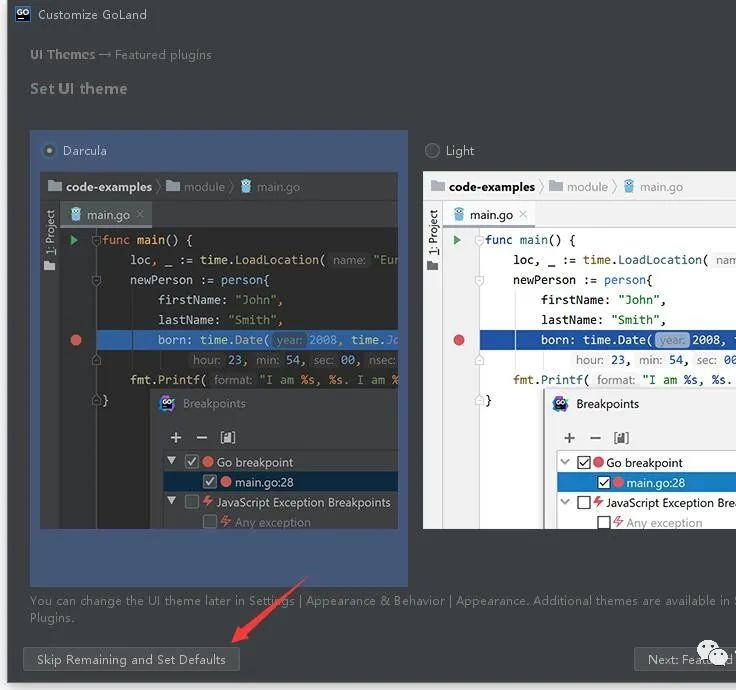Toggle main.go:28 checkbox in Light preview
The height and width of the screenshot is (690, 736).
point(604,483)
